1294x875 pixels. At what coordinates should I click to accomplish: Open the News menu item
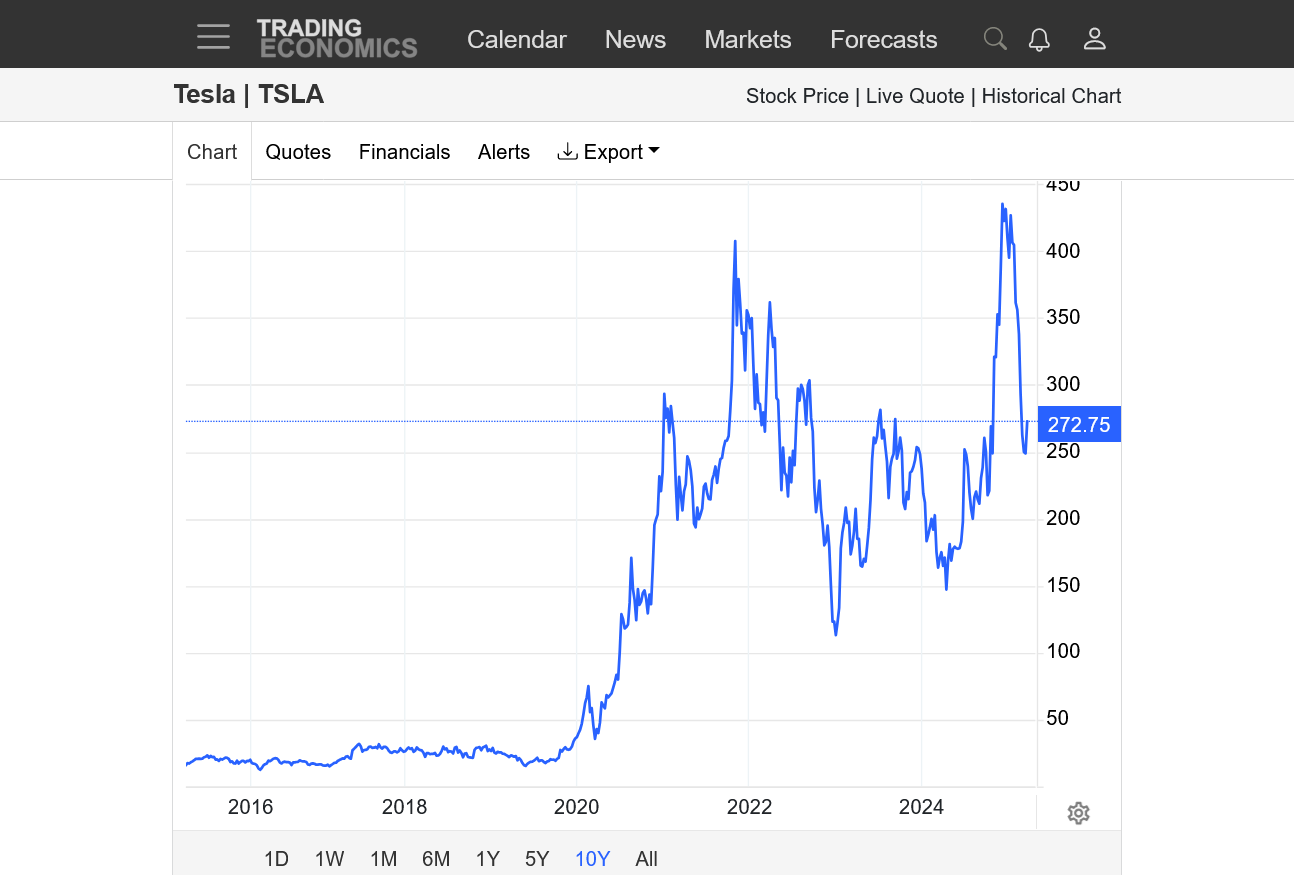point(635,39)
